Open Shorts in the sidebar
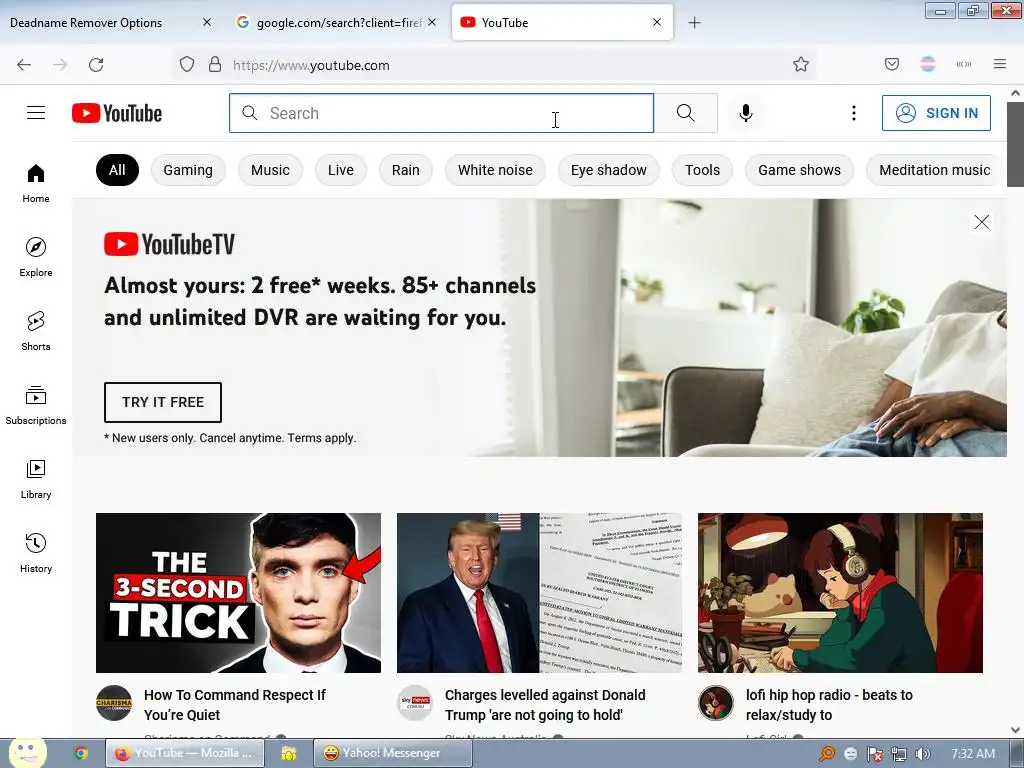The height and width of the screenshot is (768, 1024). [36, 331]
